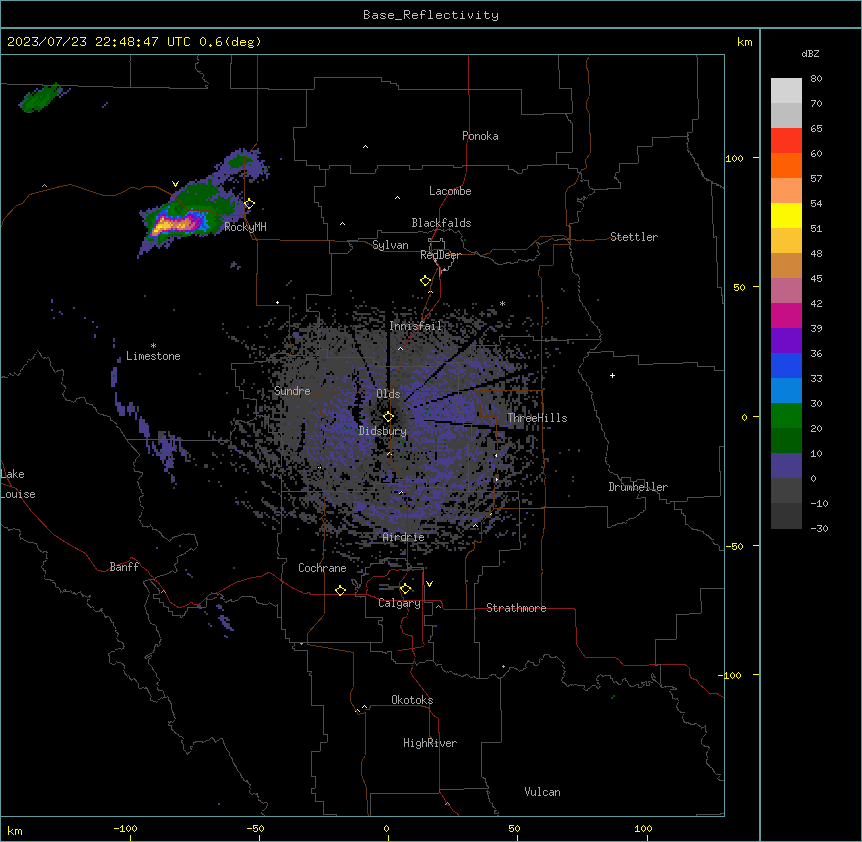The image size is (862, 842).
Task: Click the 45 value on the dBZ scale
Action: 816,278
